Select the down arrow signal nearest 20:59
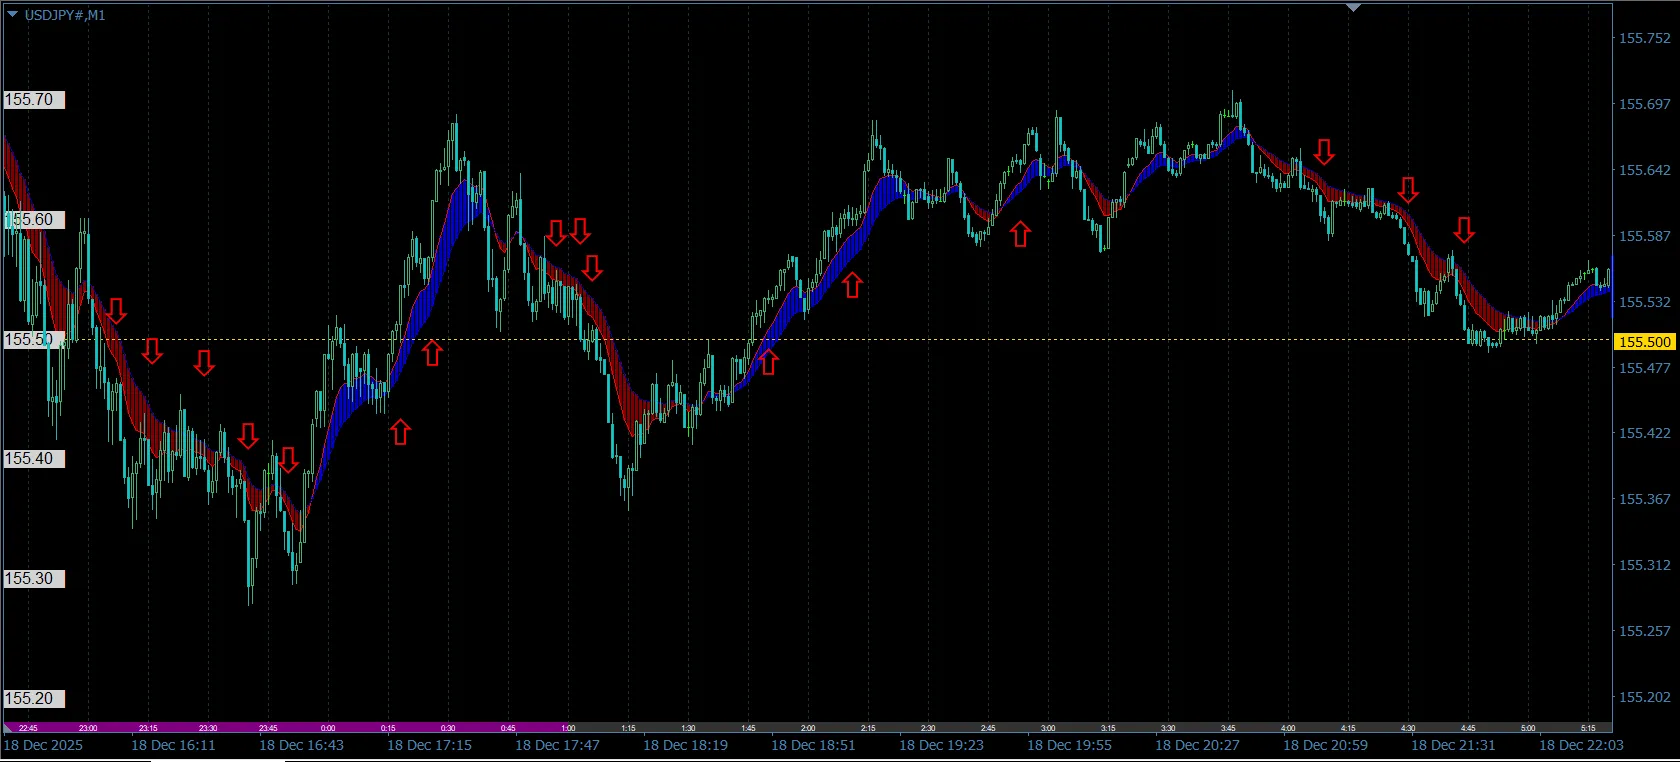This screenshot has height=762, width=1680. coord(1324,152)
